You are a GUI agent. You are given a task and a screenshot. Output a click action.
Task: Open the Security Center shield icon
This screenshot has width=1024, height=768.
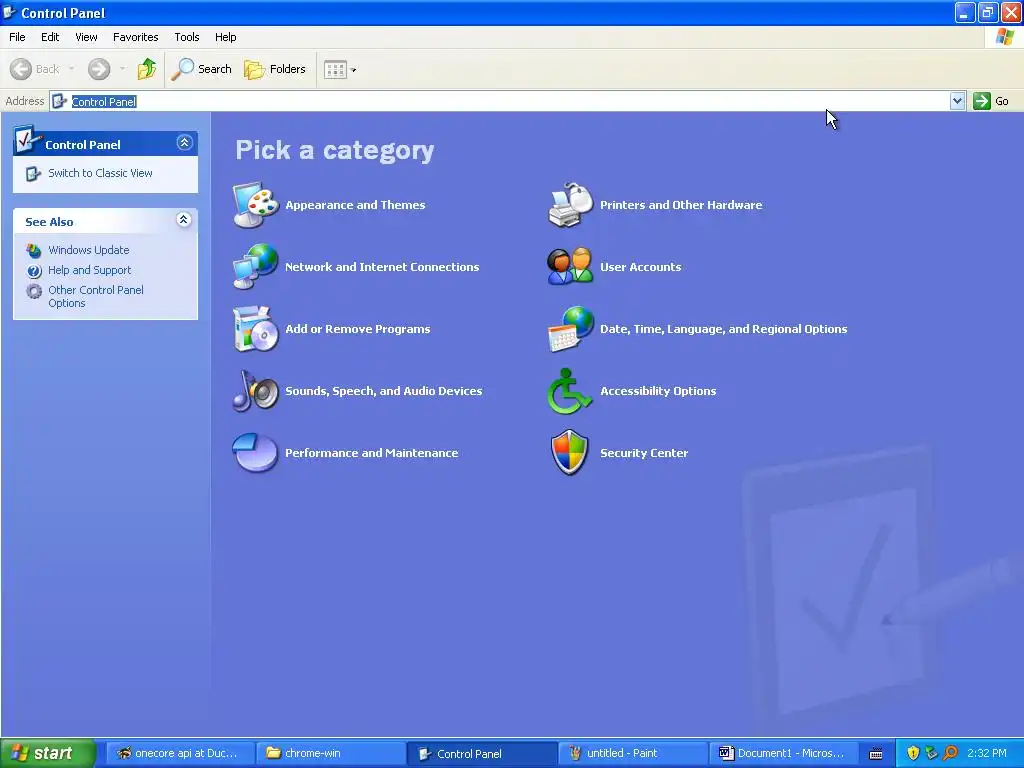[x=570, y=453]
